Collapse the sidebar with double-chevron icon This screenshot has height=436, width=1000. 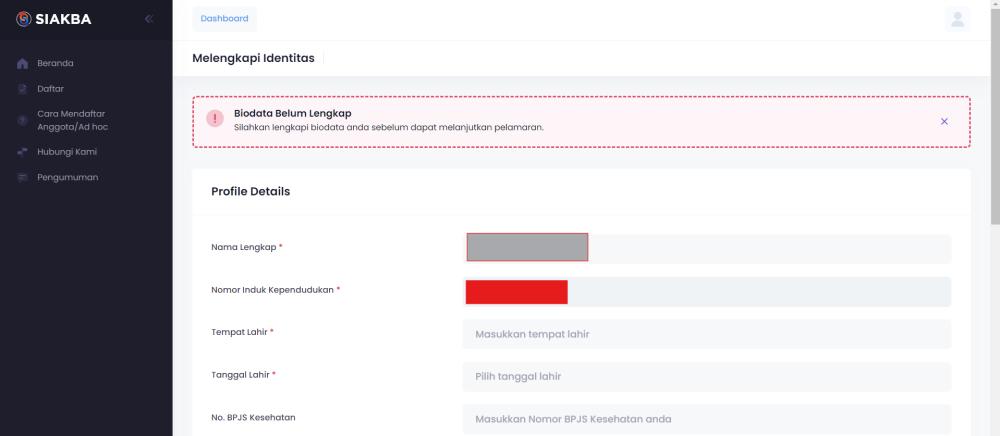149,19
